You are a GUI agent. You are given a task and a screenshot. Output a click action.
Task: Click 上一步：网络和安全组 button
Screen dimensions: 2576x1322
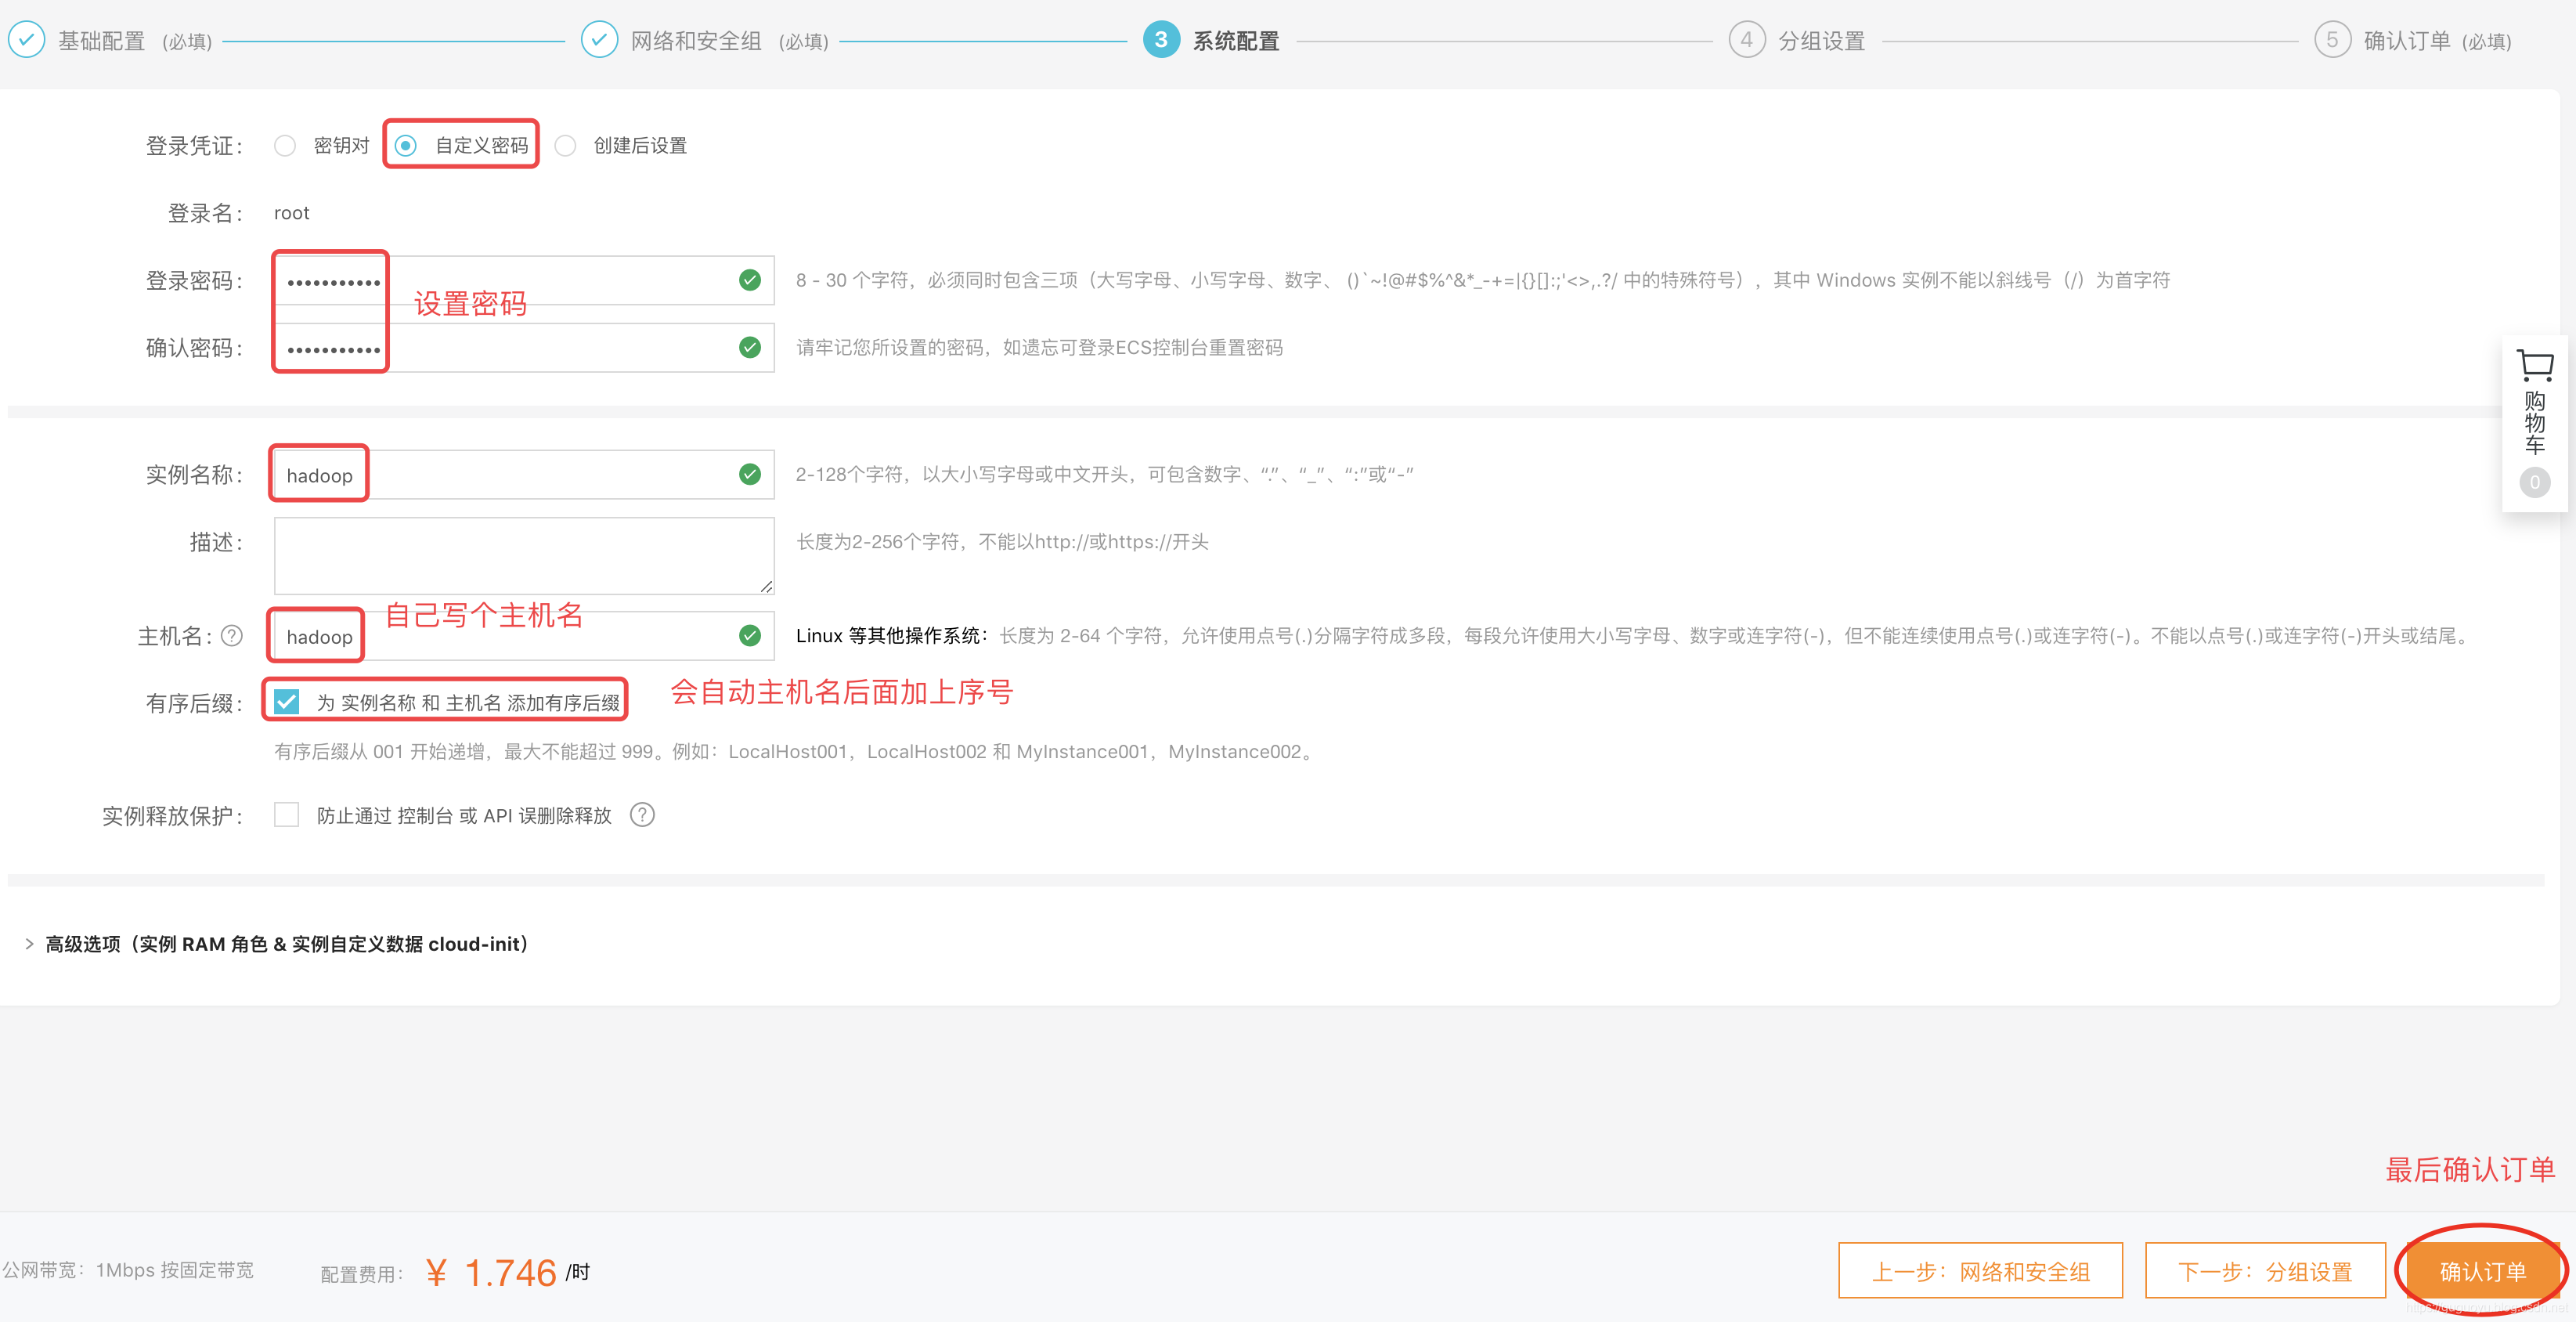(1980, 1271)
